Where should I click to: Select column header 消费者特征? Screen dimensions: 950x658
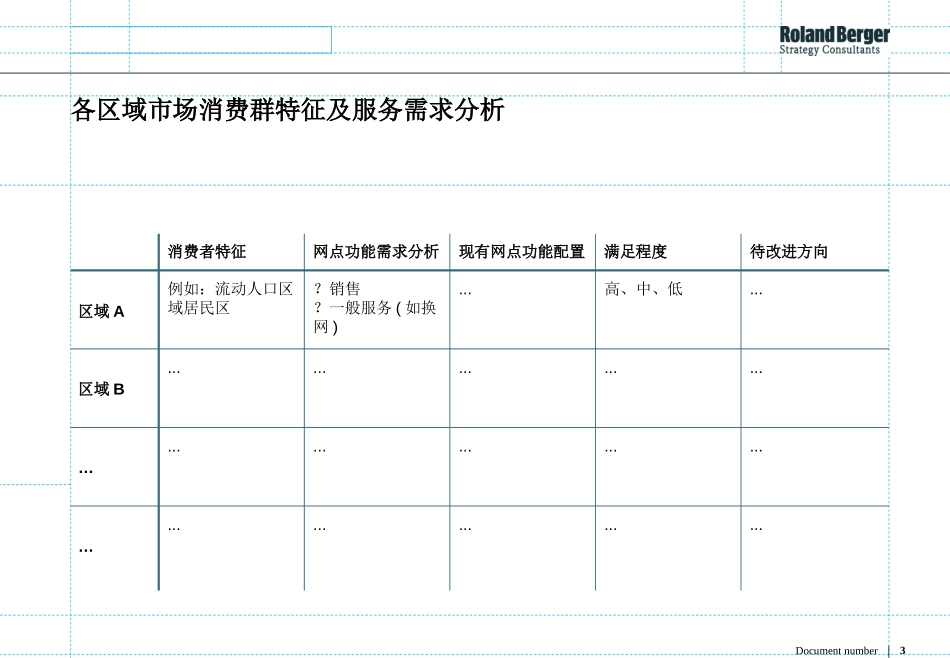pyautogui.click(x=207, y=251)
